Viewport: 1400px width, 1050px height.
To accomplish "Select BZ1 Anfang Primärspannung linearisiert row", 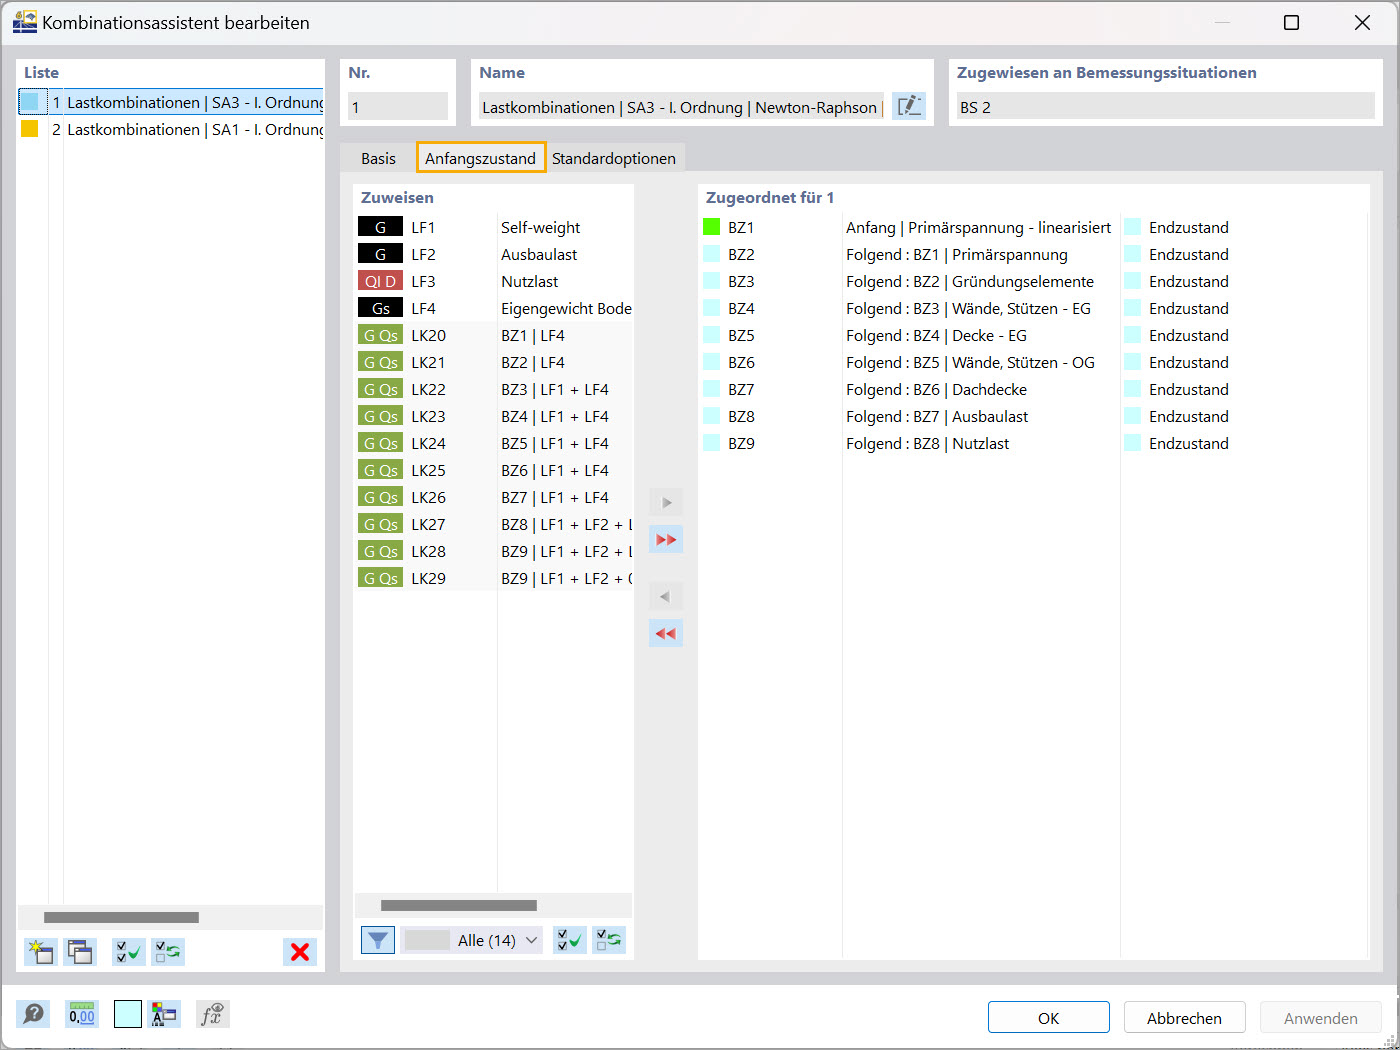I will [1033, 227].
